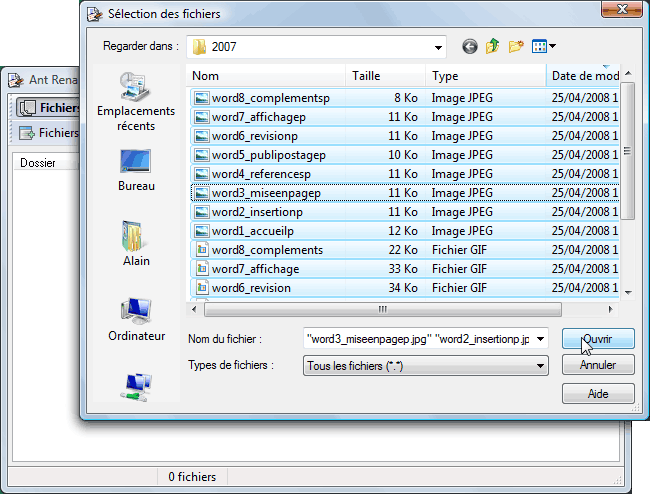This screenshot has width=650, height=494.
Task: Click the Ouvrir button
Action: point(598,339)
